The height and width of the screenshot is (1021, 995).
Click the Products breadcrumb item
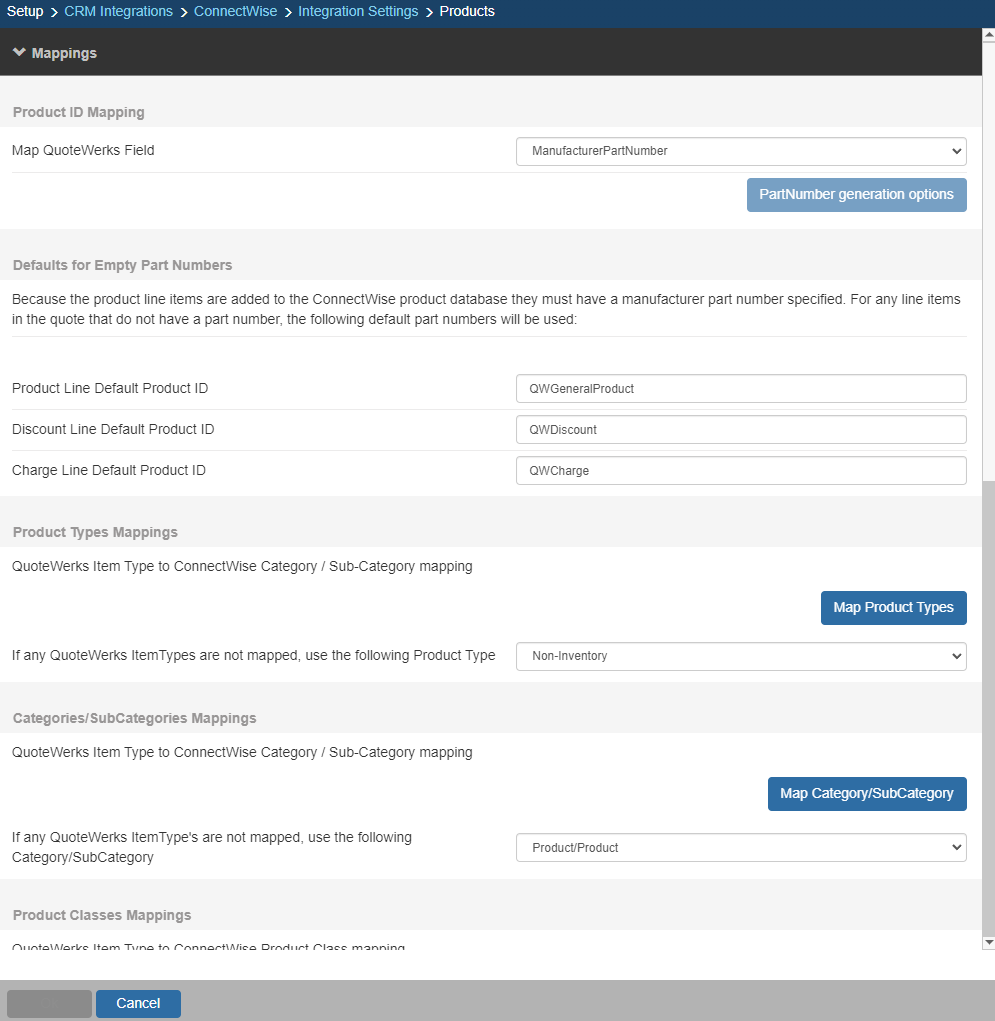(x=467, y=11)
